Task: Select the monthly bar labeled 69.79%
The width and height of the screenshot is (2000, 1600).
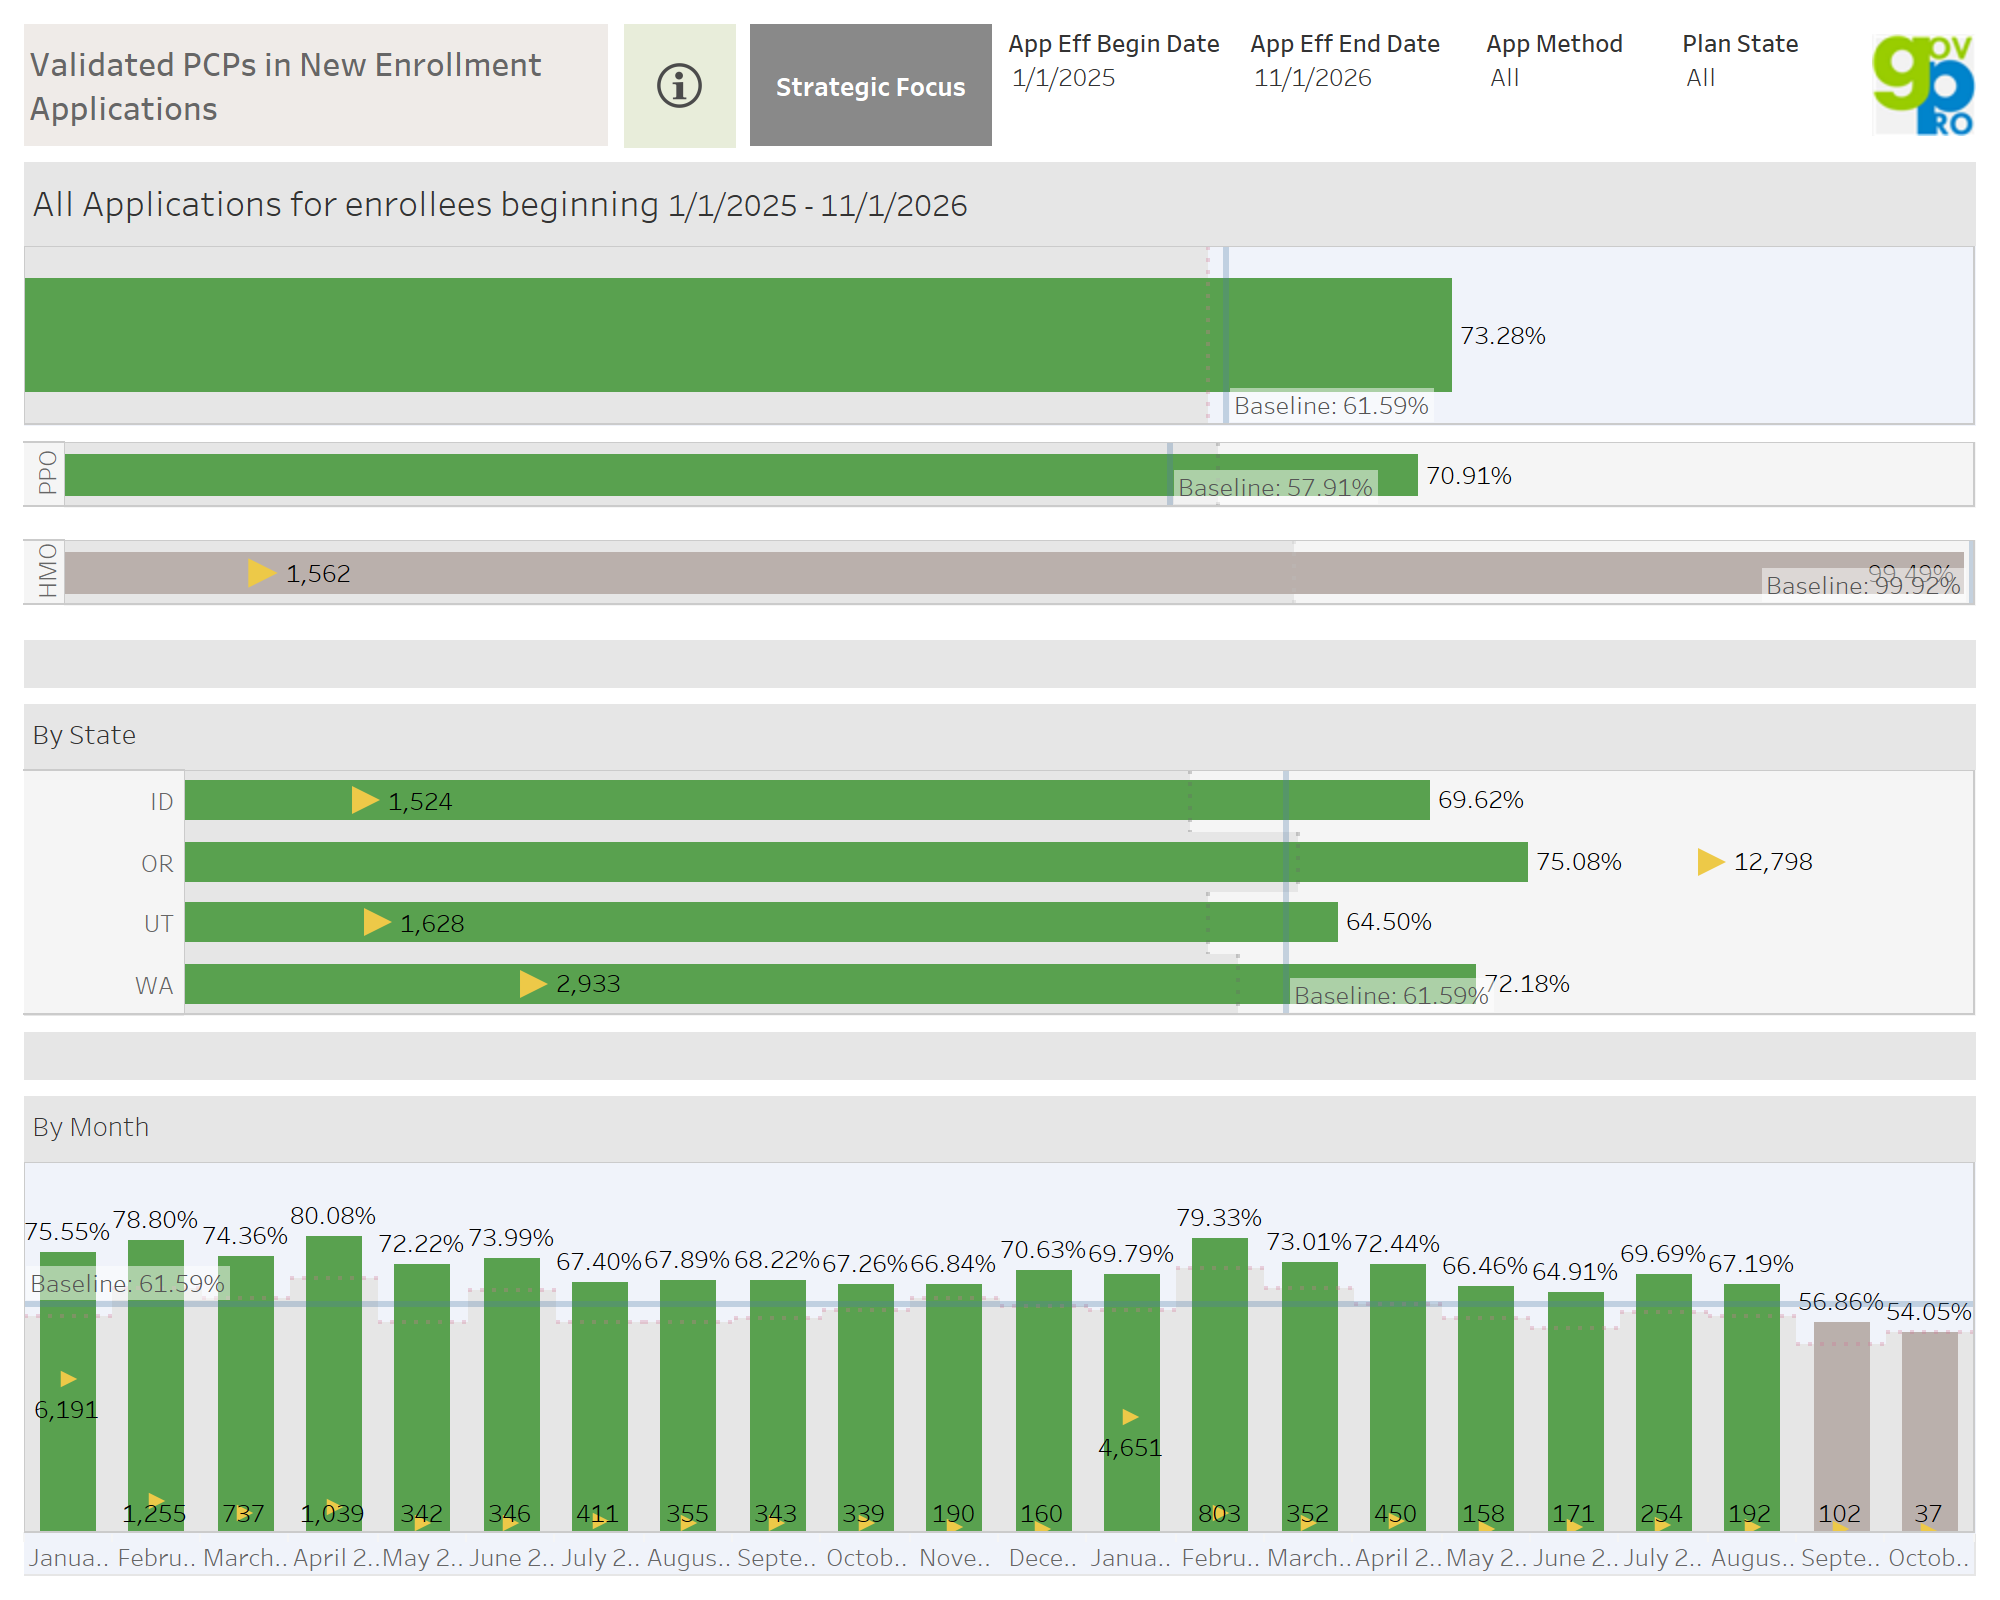Action: [1132, 1403]
